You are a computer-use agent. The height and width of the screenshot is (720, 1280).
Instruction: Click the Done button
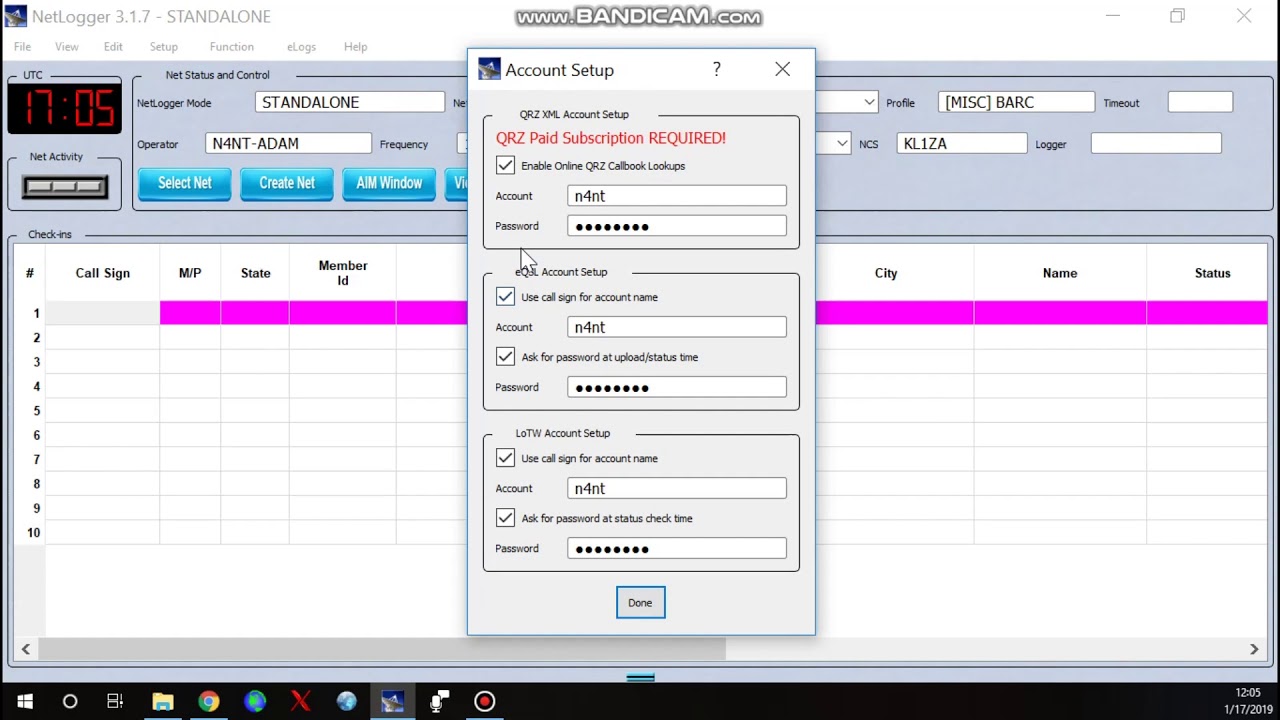[x=640, y=603]
